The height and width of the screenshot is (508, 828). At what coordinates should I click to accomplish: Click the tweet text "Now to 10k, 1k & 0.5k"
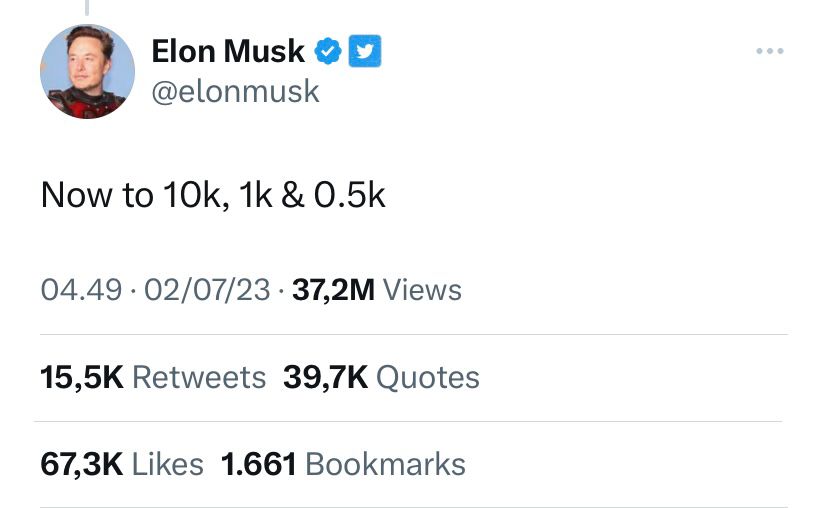point(213,195)
